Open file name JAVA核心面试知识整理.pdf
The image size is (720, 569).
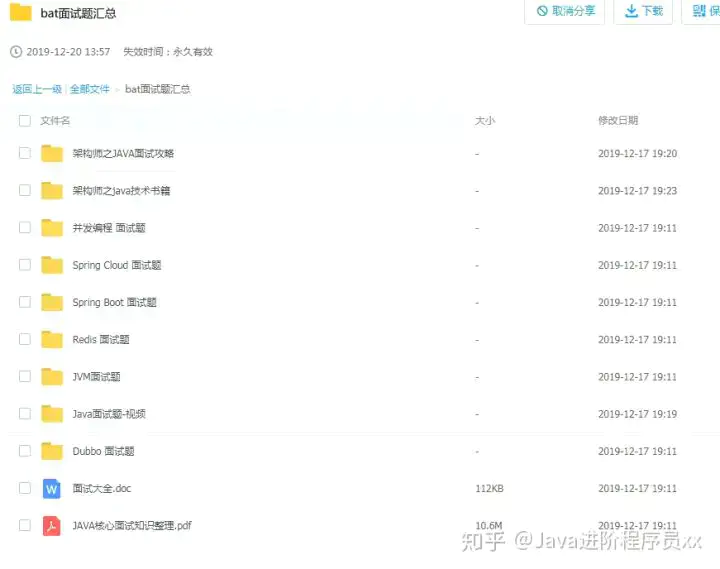coord(132,525)
